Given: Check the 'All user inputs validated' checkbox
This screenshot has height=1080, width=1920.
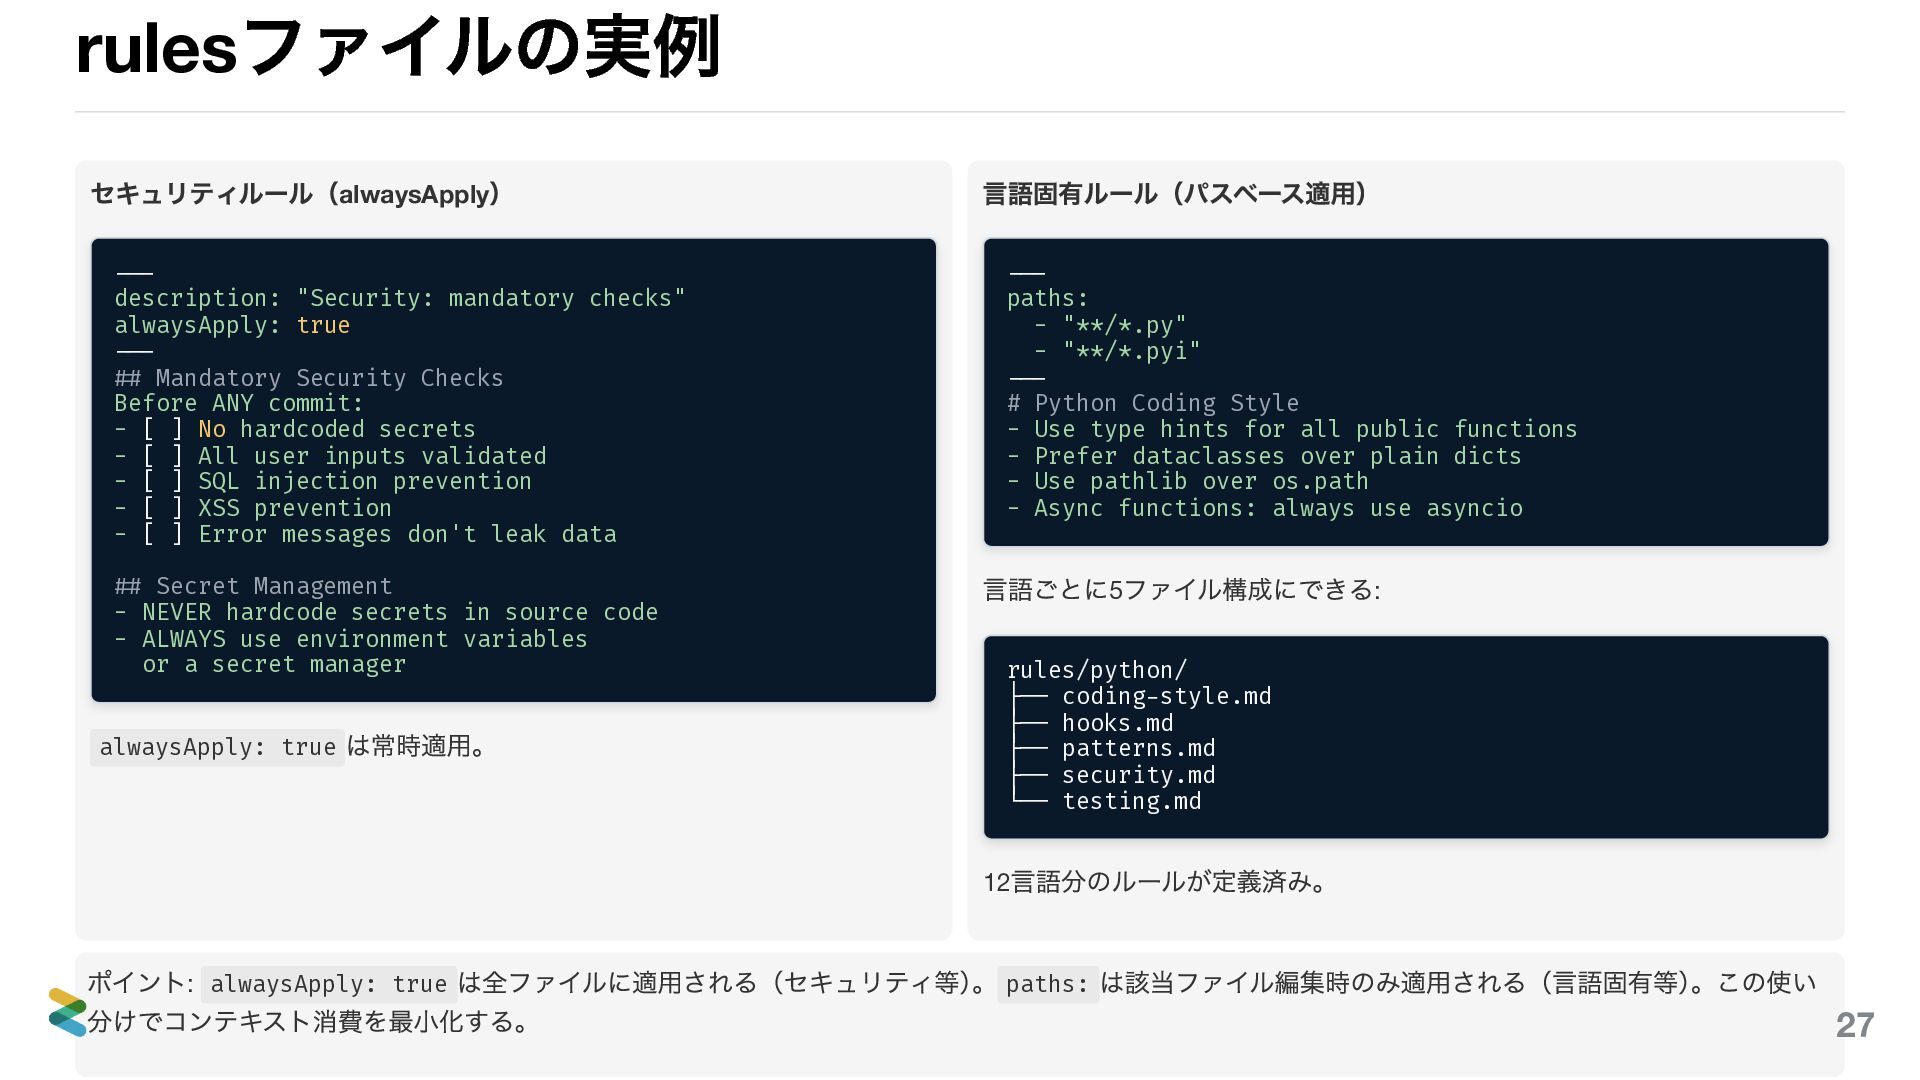Looking at the screenshot, I should 163,456.
